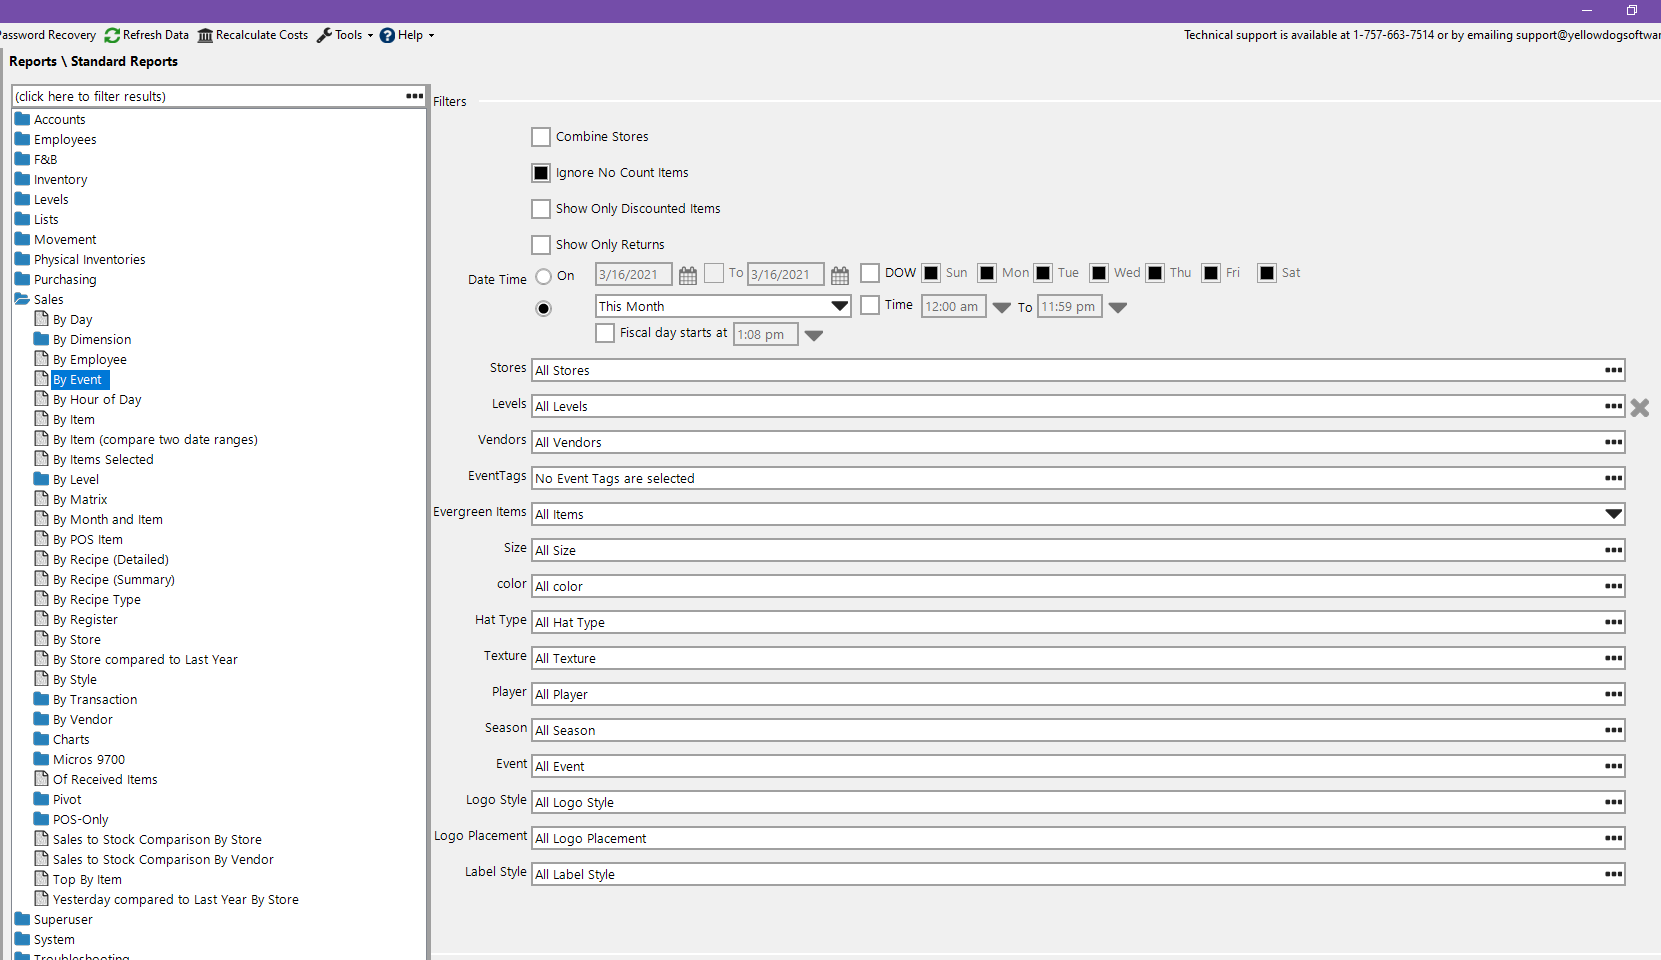
Task: Enable the Time filter checkbox
Action: 870,305
